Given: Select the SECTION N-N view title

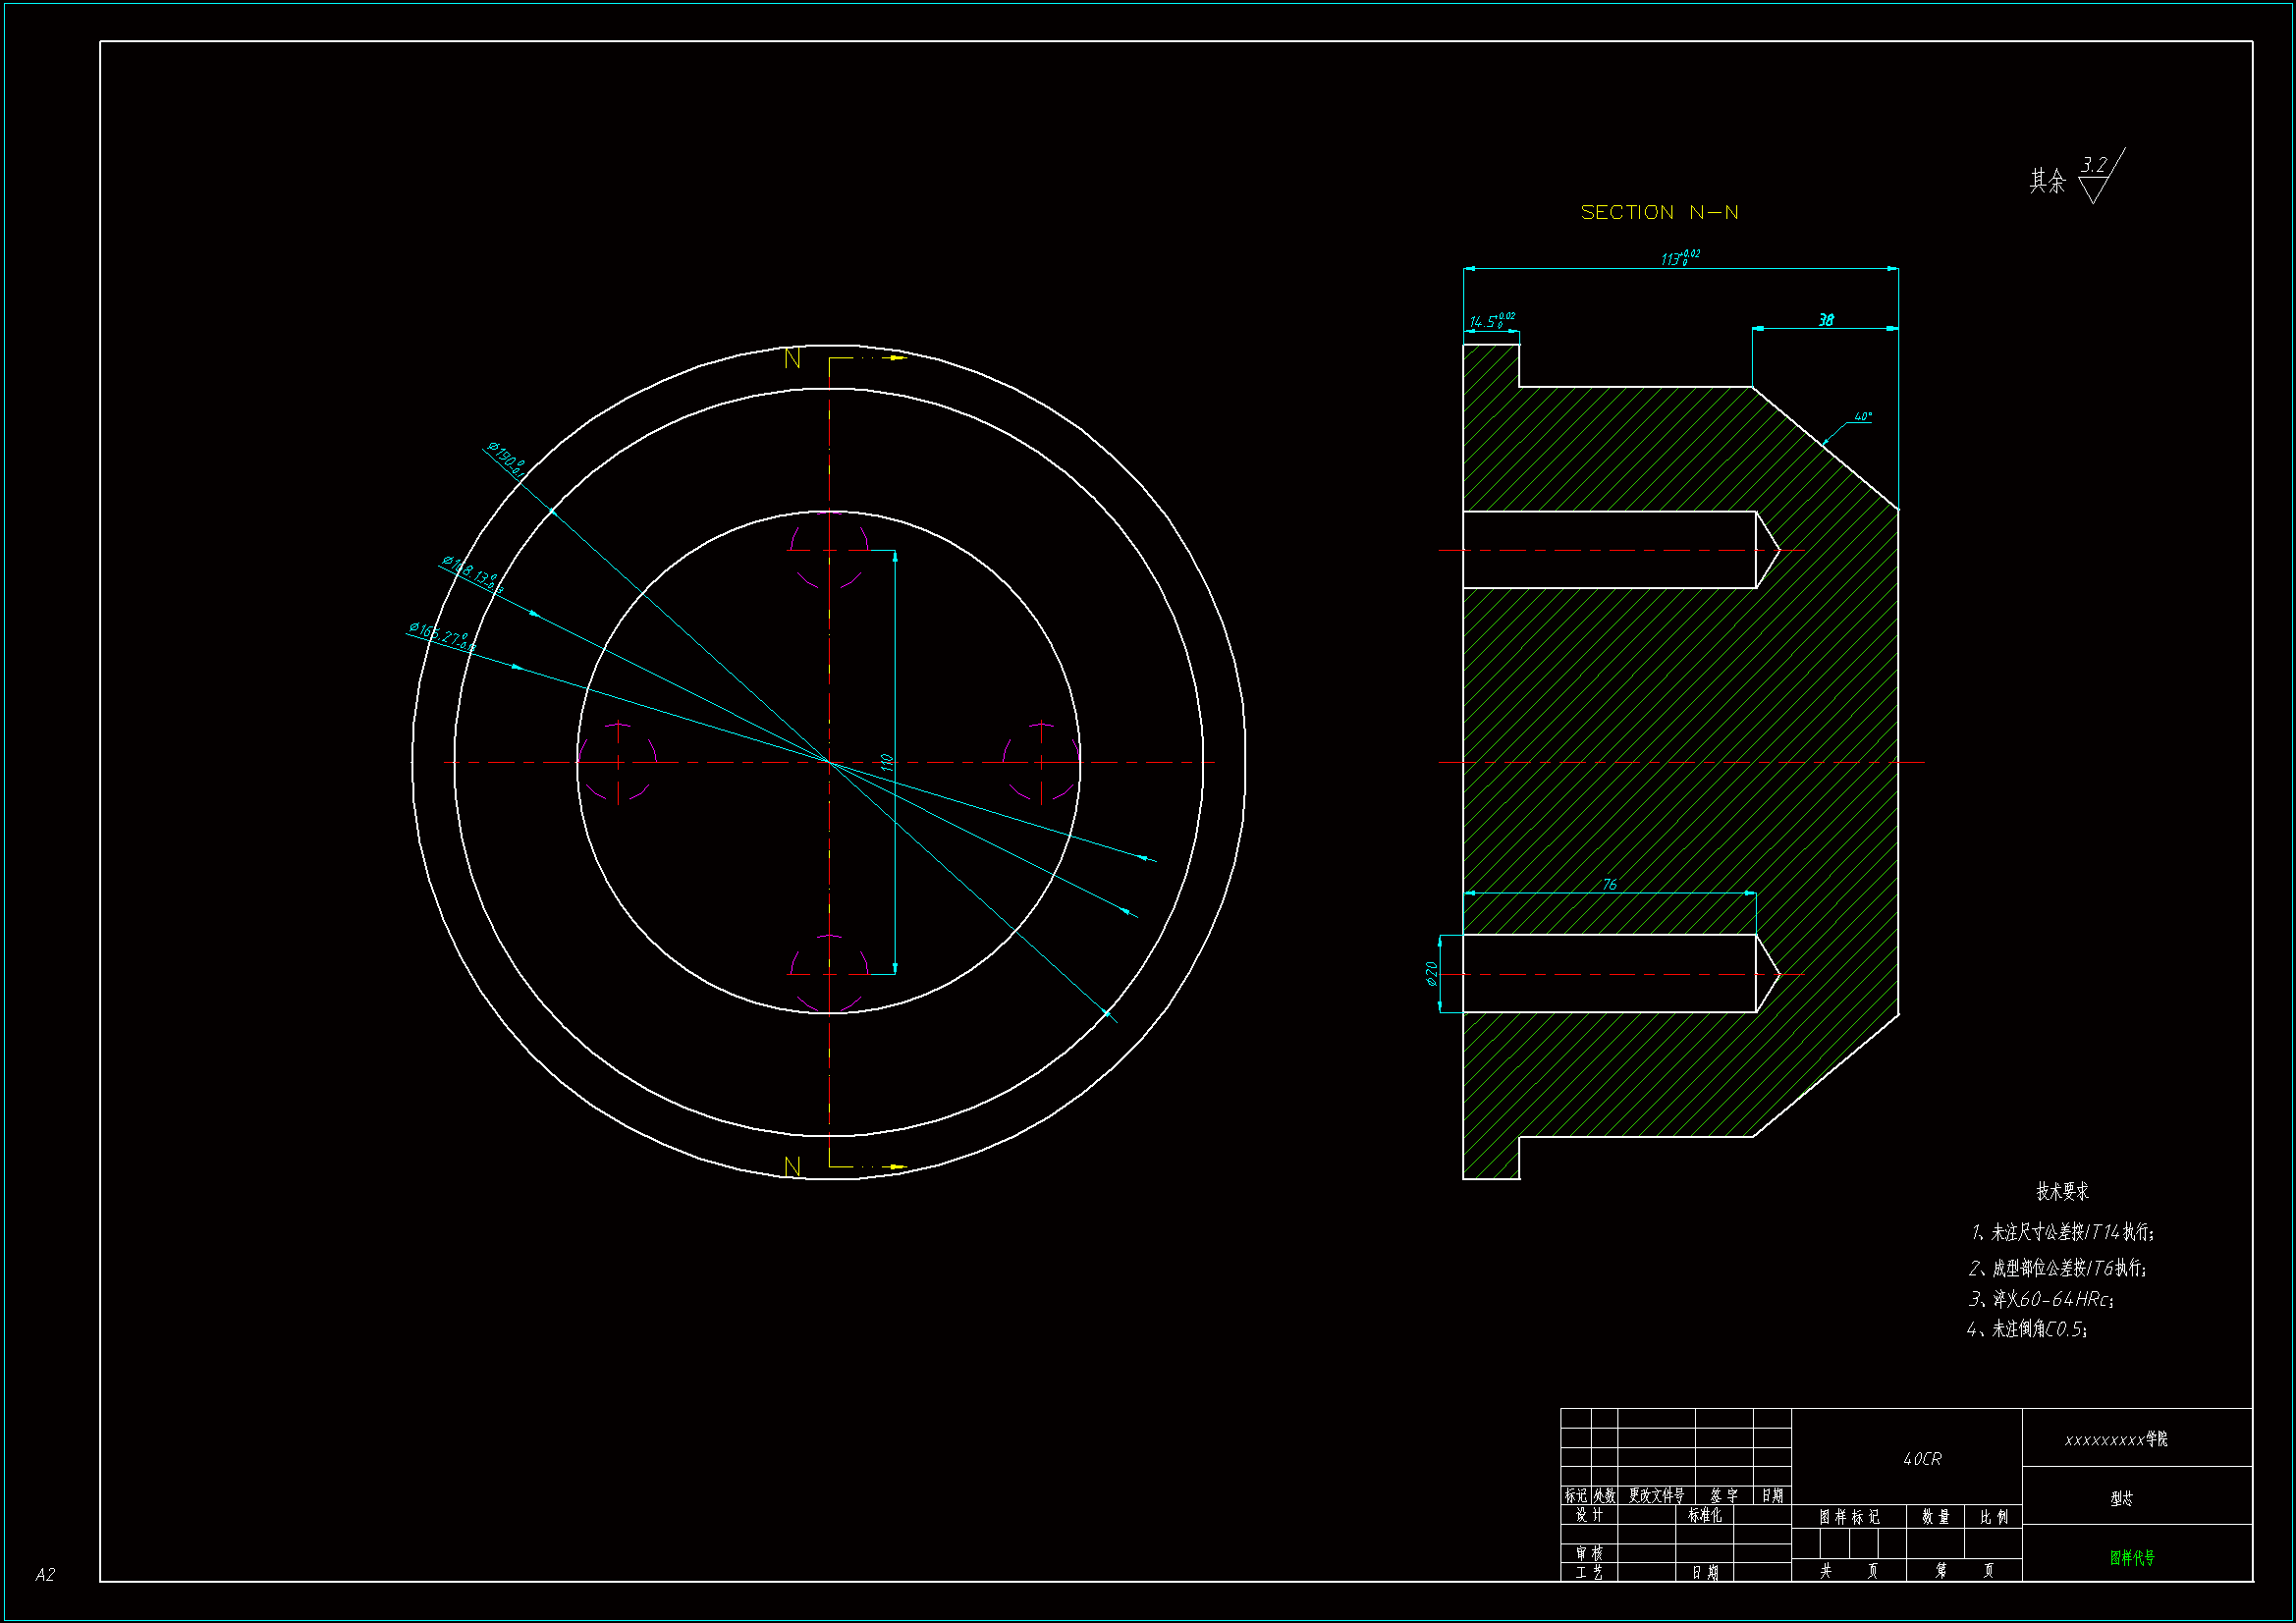Looking at the screenshot, I should (x=1659, y=212).
